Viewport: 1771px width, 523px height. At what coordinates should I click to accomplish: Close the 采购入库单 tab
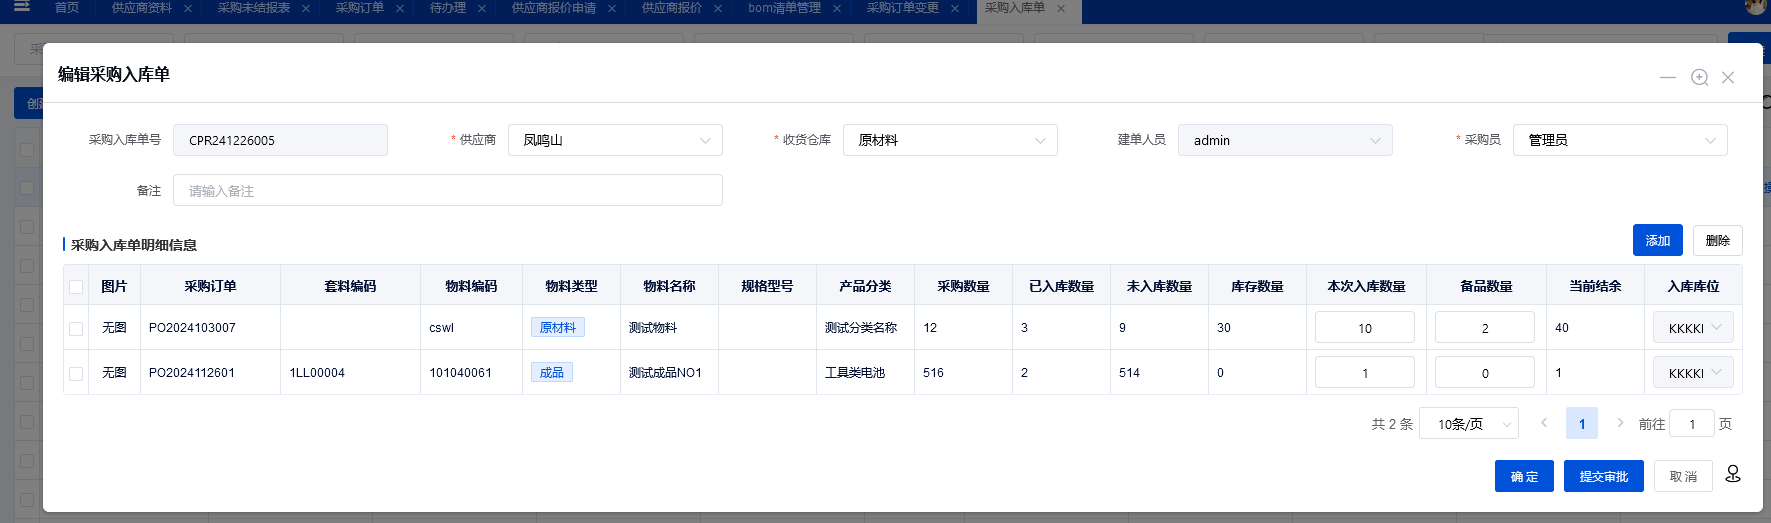pyautogui.click(x=1061, y=8)
